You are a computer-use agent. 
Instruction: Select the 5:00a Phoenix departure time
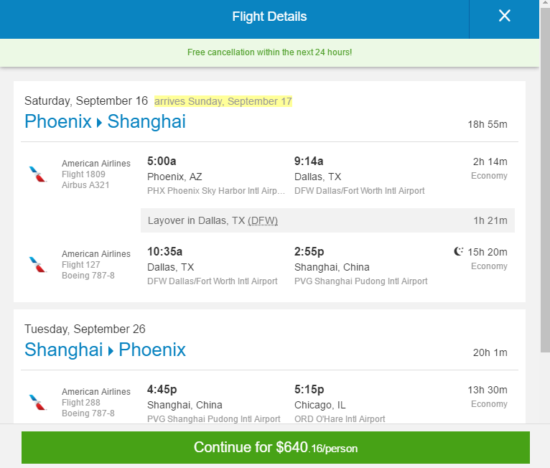coord(161,161)
